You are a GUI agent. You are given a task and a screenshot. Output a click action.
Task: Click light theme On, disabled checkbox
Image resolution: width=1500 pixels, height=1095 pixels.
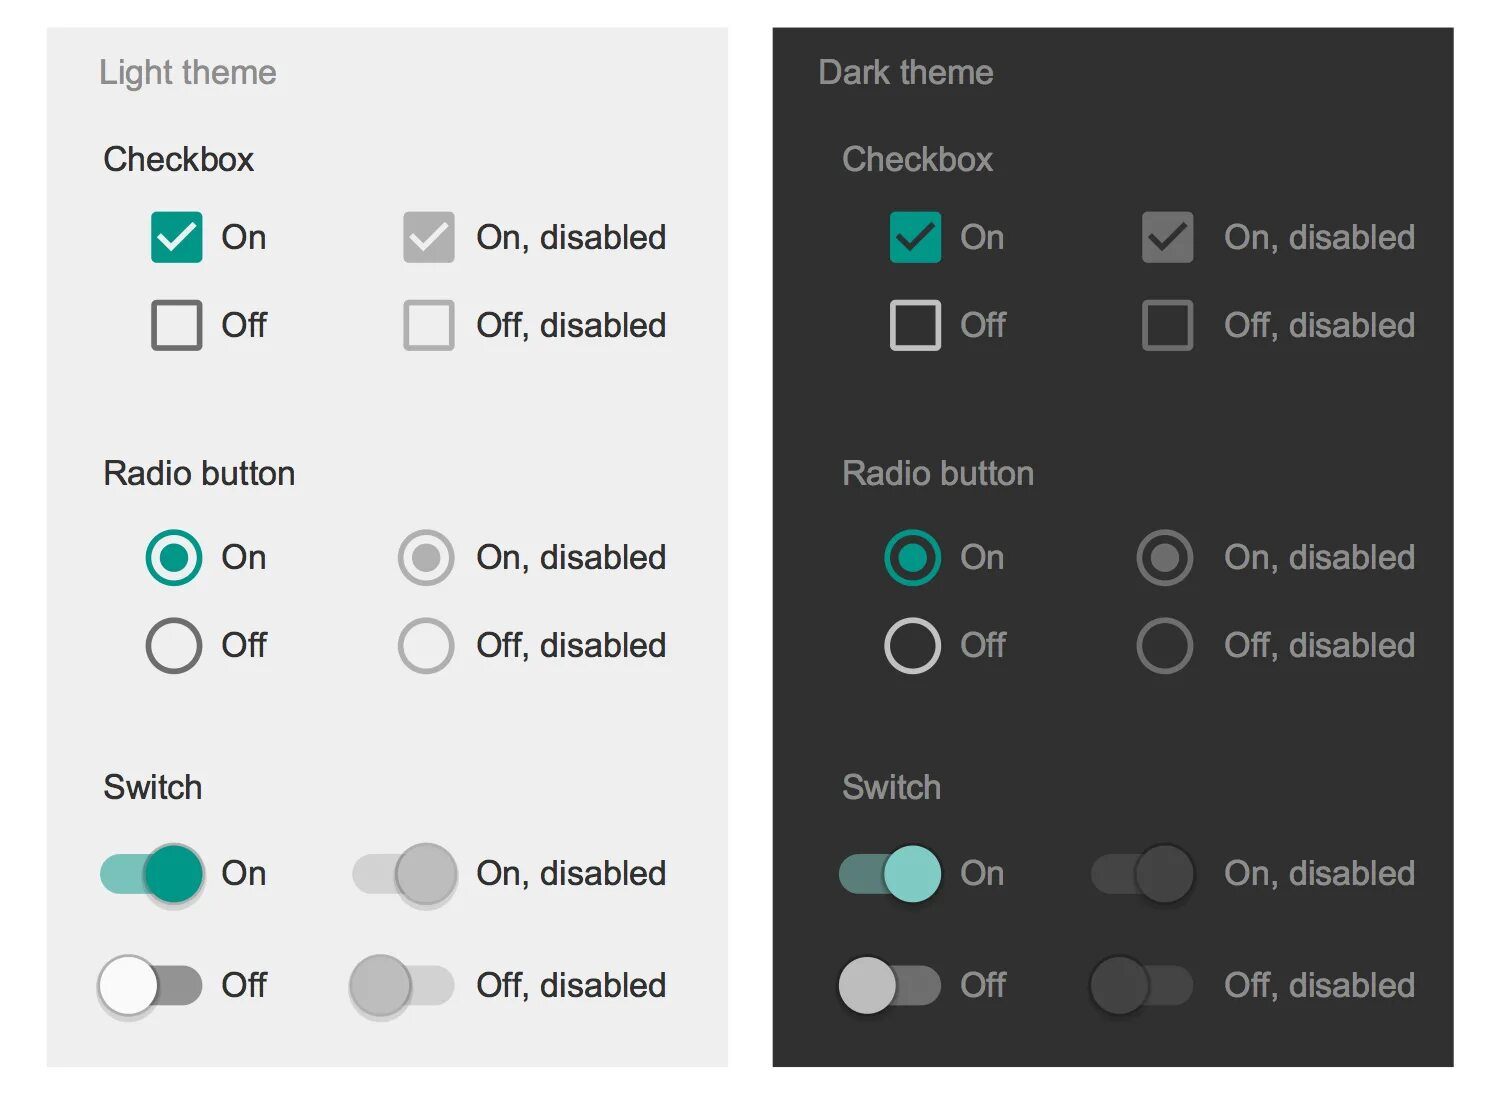coord(428,237)
